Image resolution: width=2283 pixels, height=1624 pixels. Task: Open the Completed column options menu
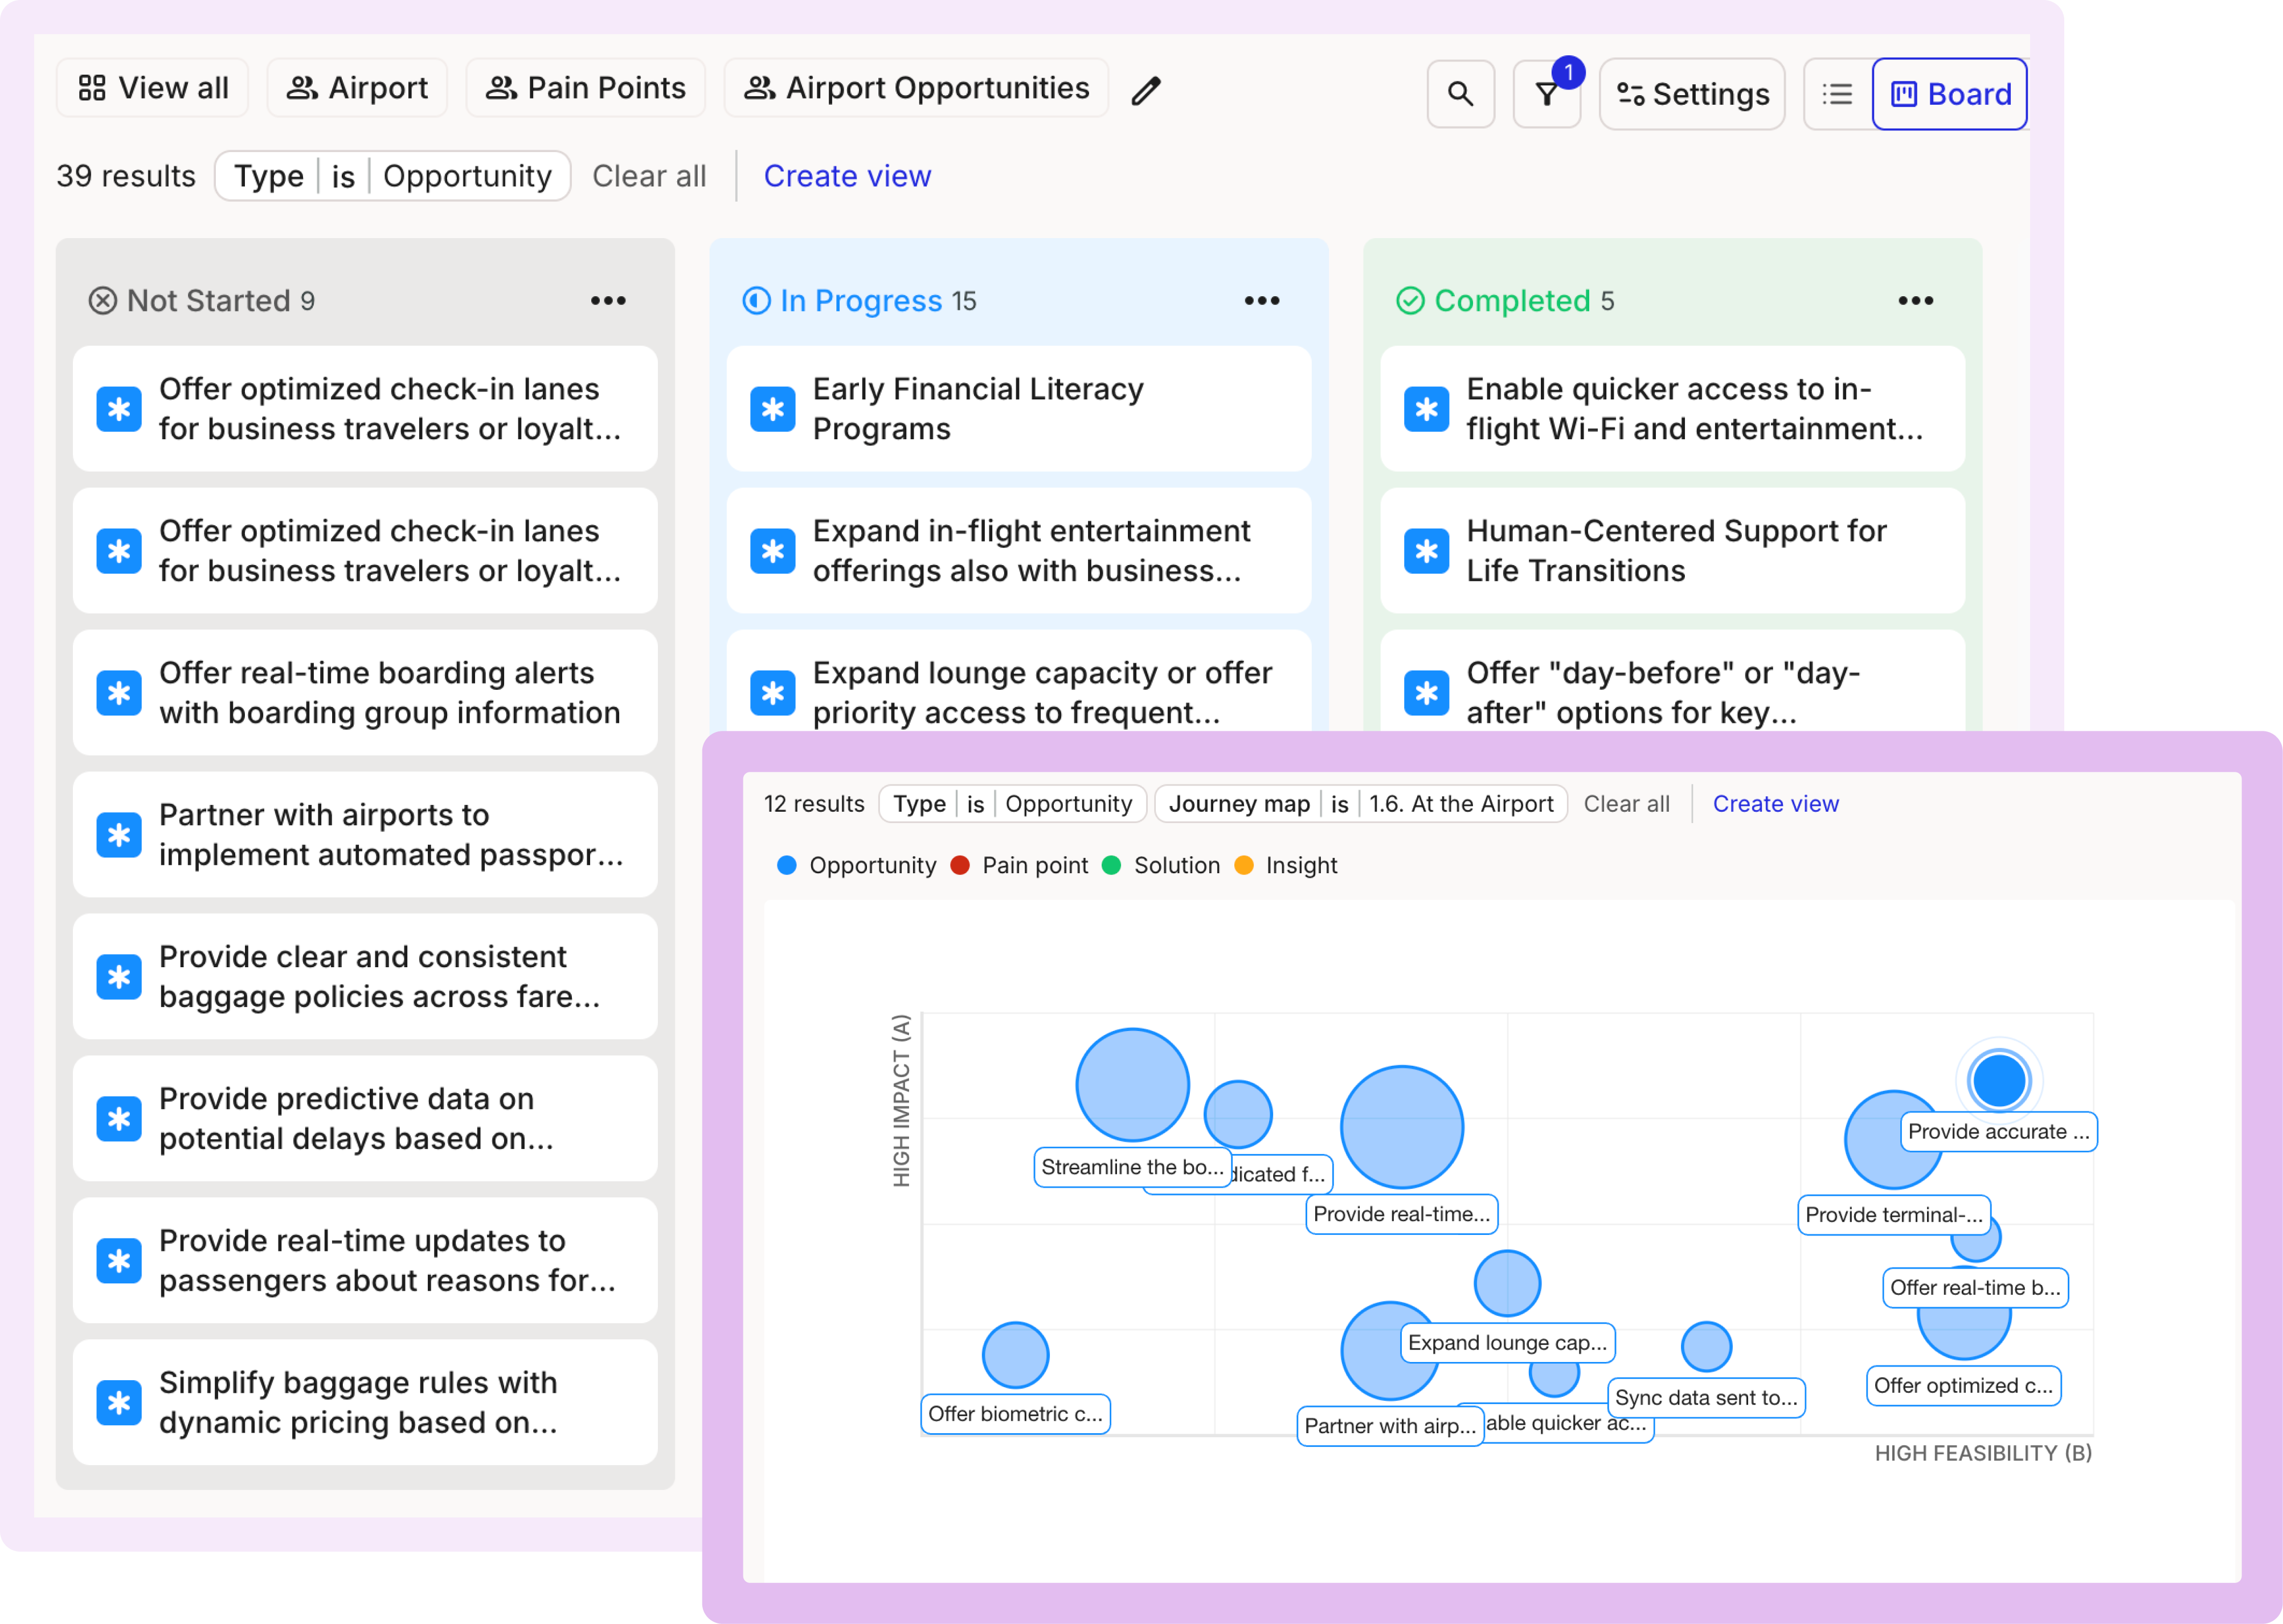[1915, 301]
